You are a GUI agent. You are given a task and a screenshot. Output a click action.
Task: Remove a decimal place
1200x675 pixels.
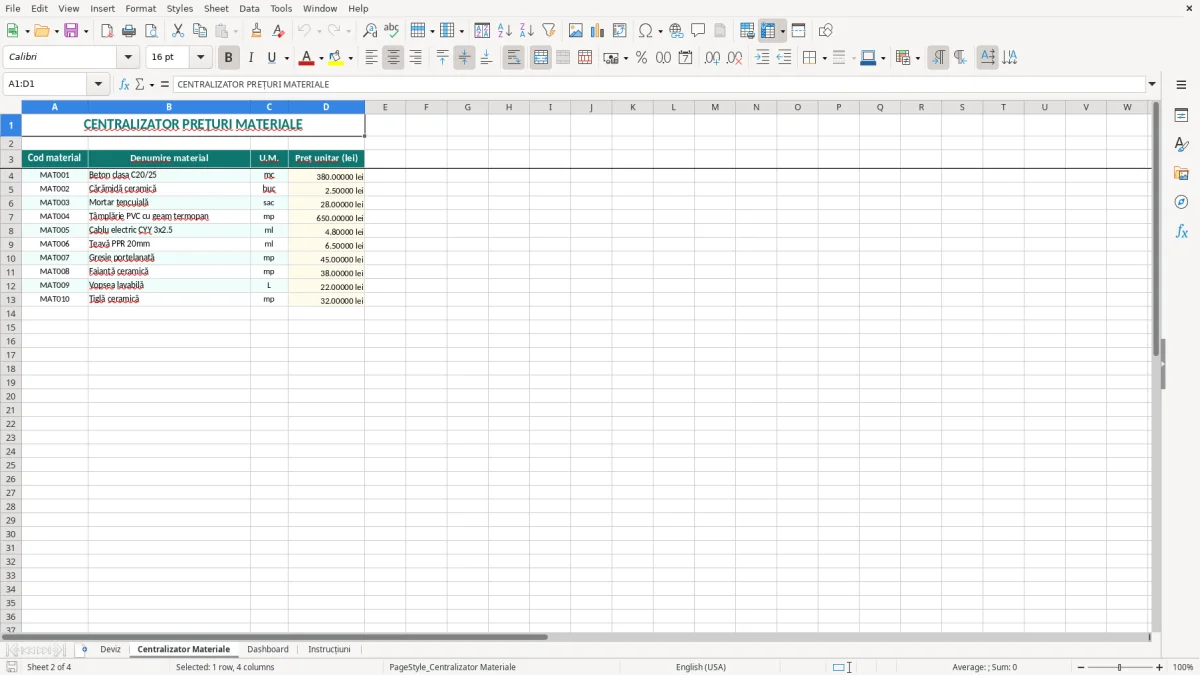click(x=735, y=58)
